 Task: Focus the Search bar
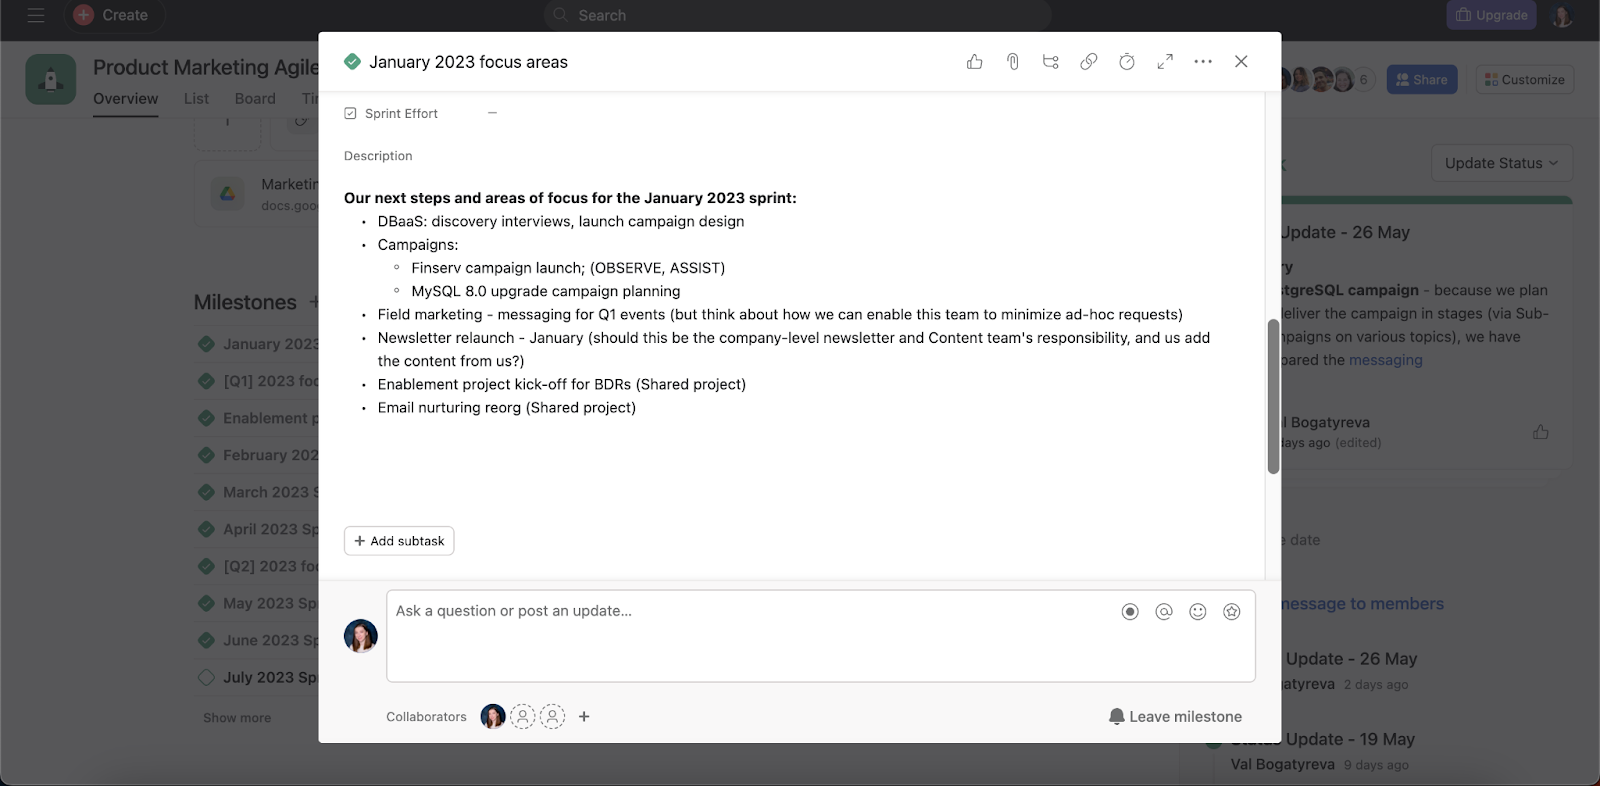point(798,15)
